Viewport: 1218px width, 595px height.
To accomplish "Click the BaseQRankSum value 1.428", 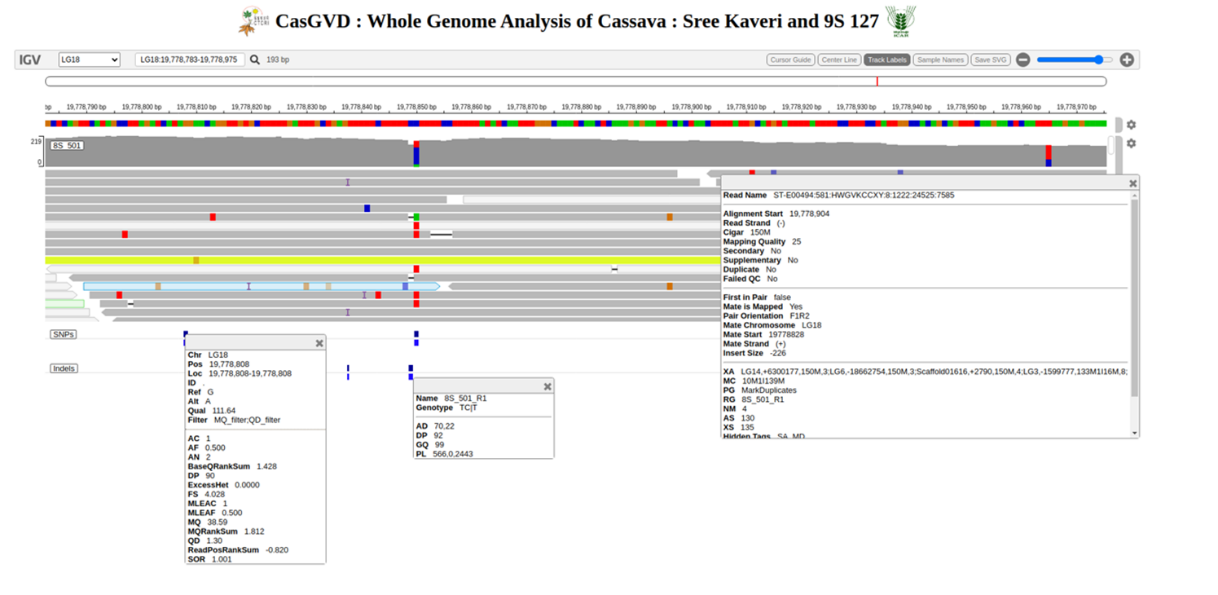I will coord(267,467).
